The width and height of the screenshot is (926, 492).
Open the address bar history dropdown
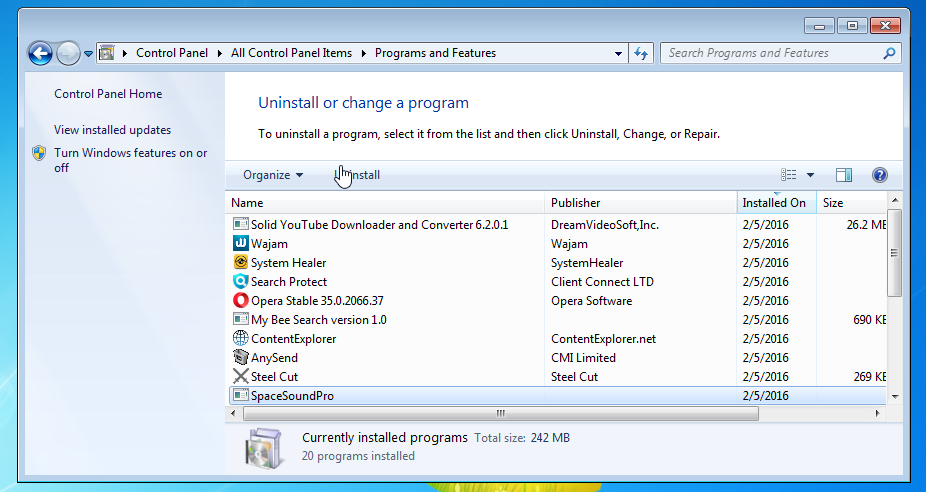pos(618,53)
